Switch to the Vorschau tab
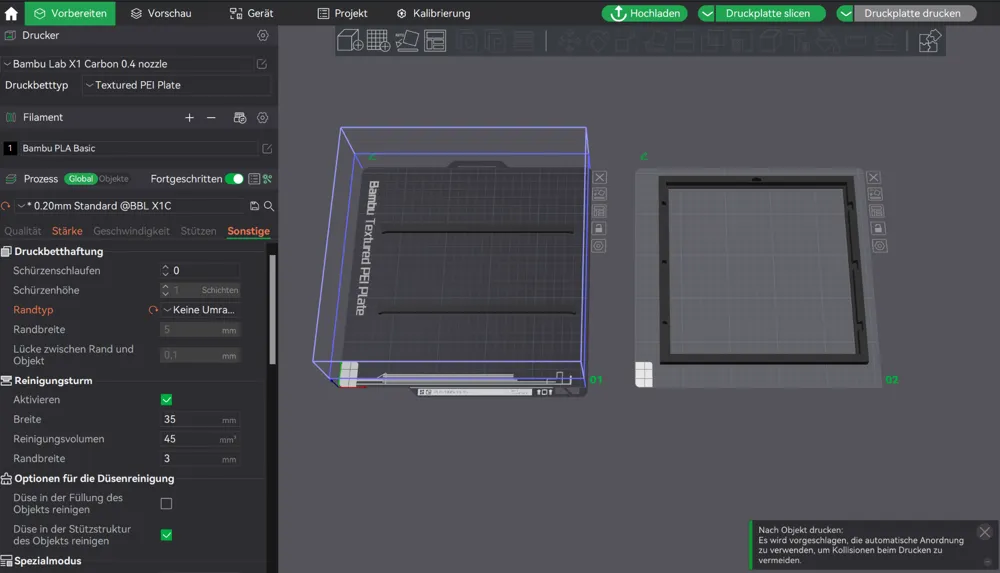 pos(161,13)
